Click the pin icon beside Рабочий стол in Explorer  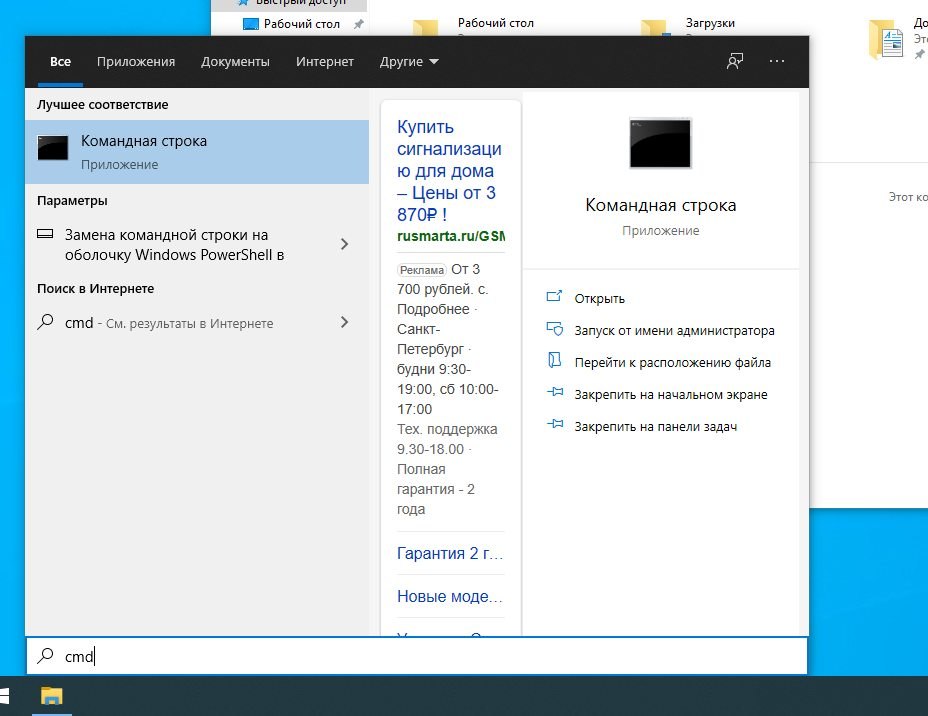358,24
